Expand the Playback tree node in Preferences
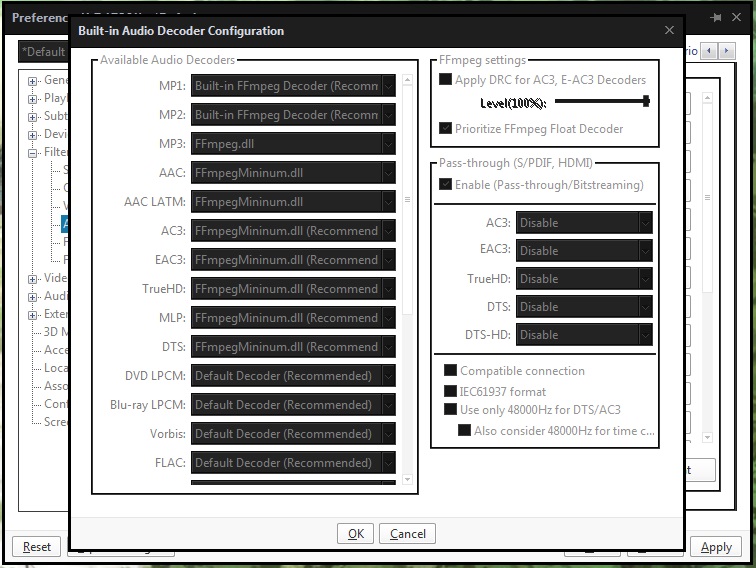The height and width of the screenshot is (568, 756). tap(32, 99)
